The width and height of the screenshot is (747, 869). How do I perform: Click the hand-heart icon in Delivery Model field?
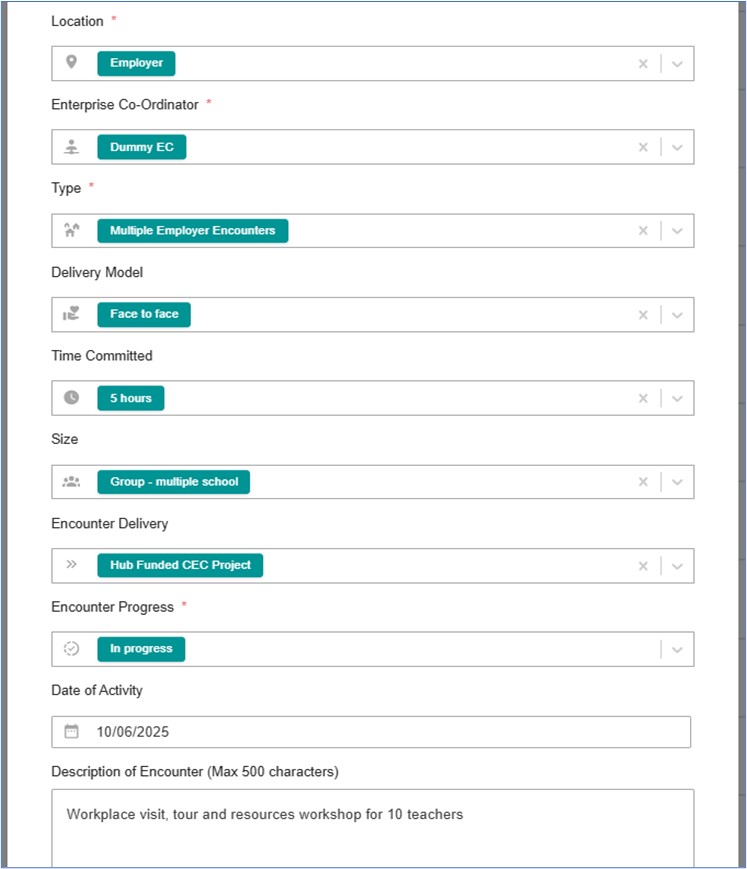(x=71, y=314)
